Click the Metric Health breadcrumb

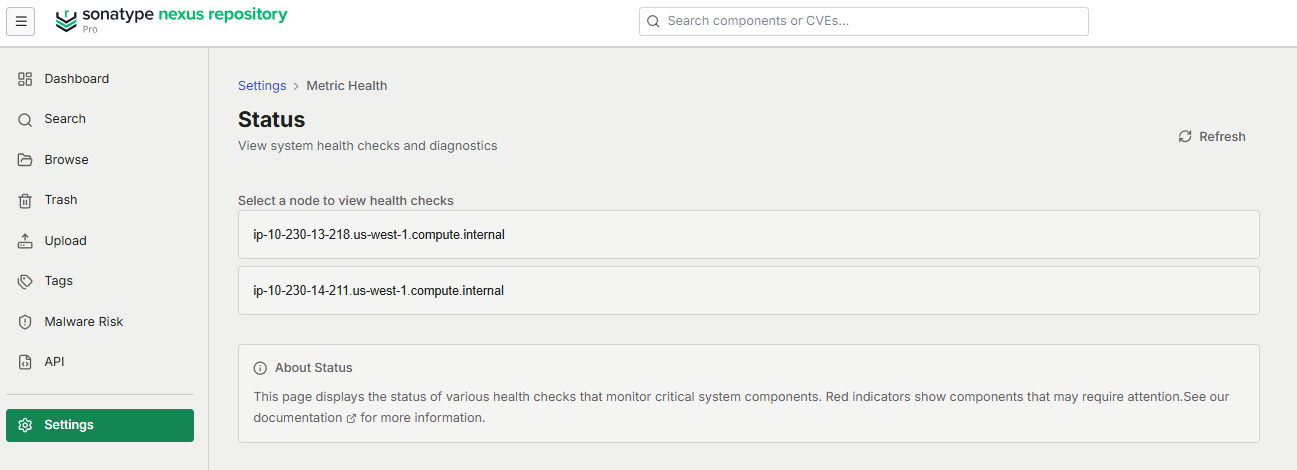coord(346,86)
